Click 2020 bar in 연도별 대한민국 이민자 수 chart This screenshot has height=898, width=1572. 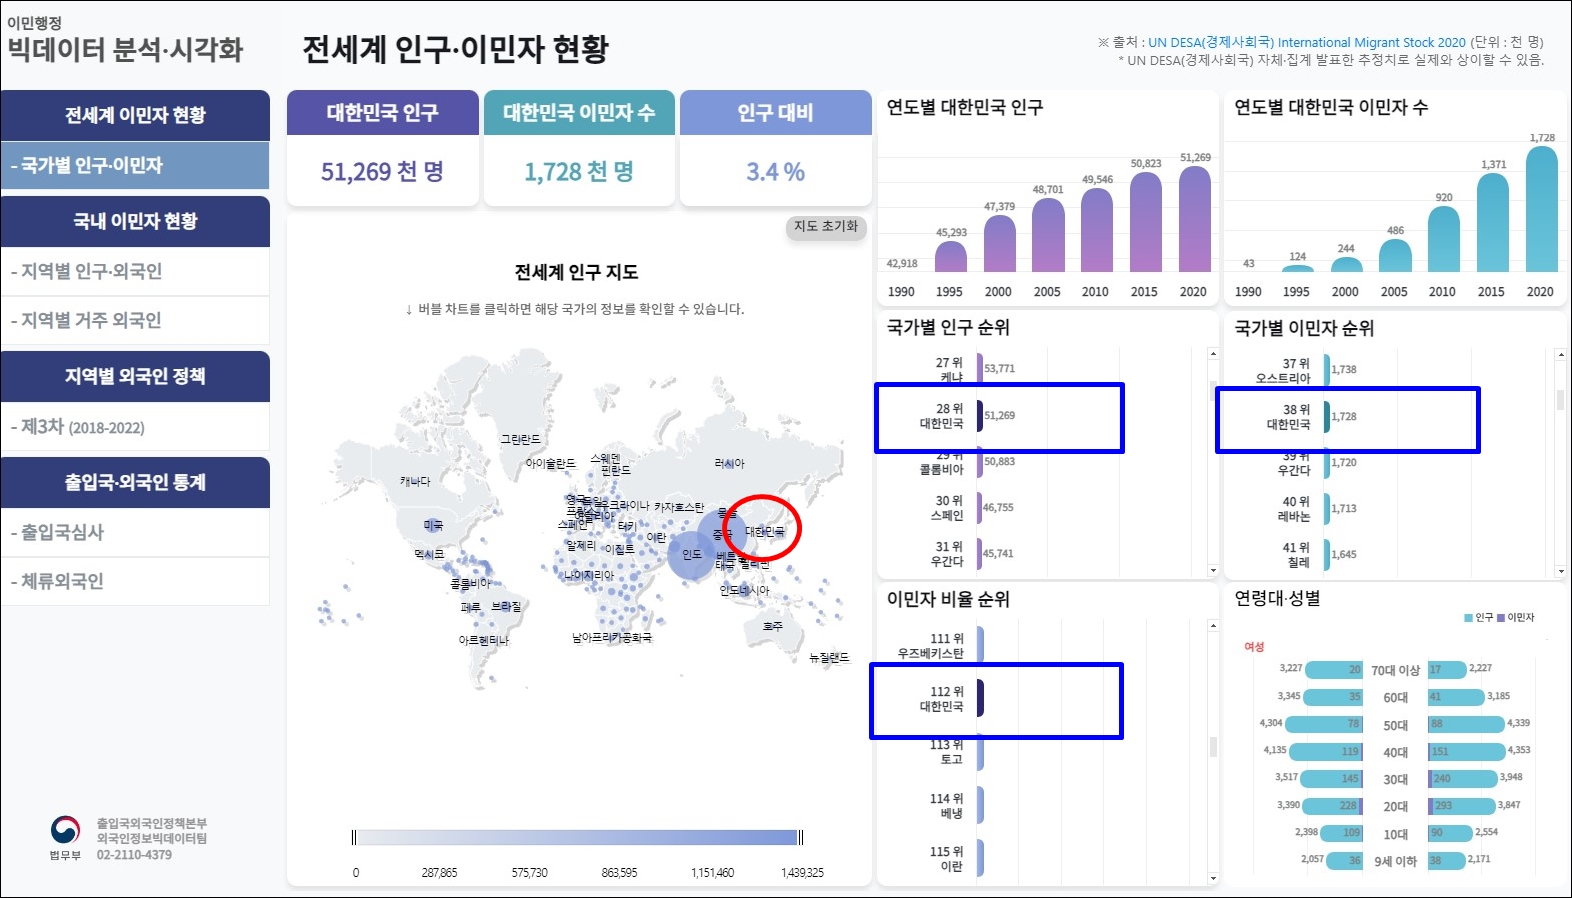pyautogui.click(x=1542, y=209)
